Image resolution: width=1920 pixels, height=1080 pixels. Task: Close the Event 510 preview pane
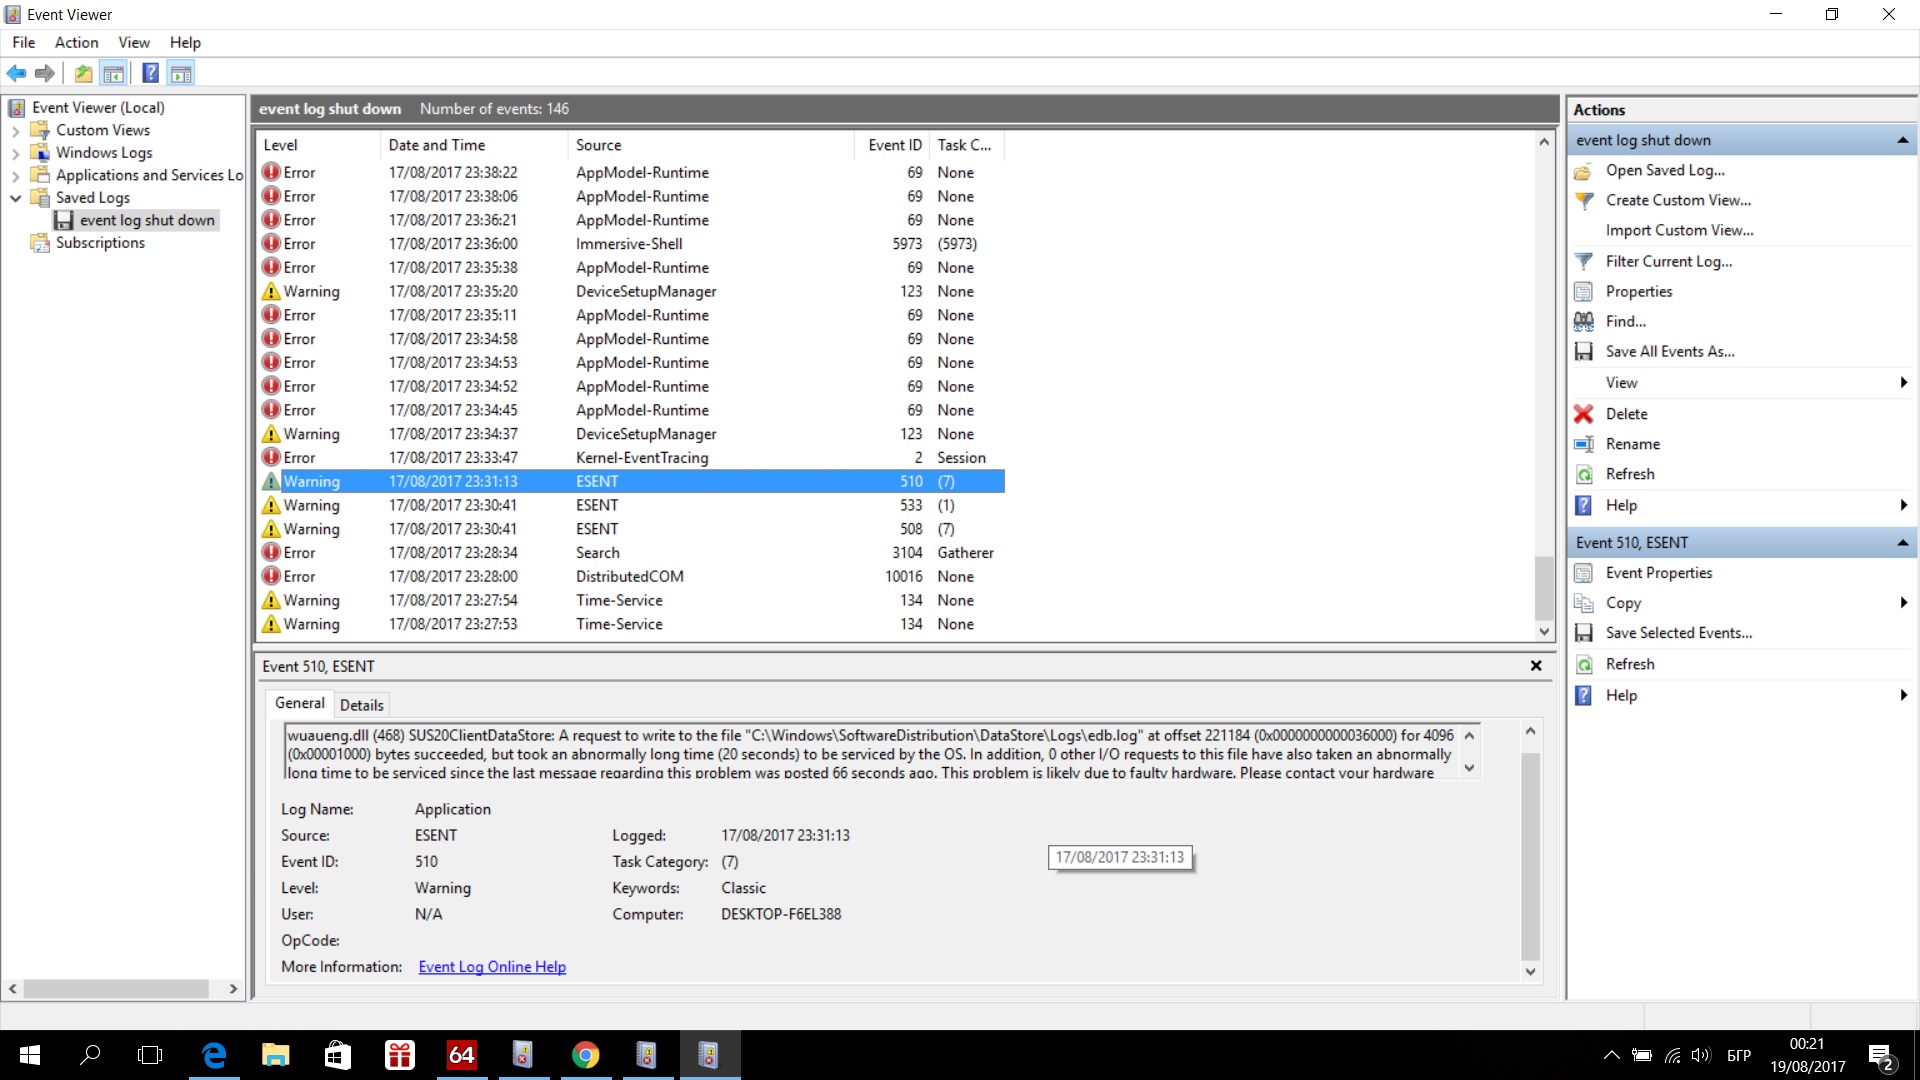pos(1536,666)
